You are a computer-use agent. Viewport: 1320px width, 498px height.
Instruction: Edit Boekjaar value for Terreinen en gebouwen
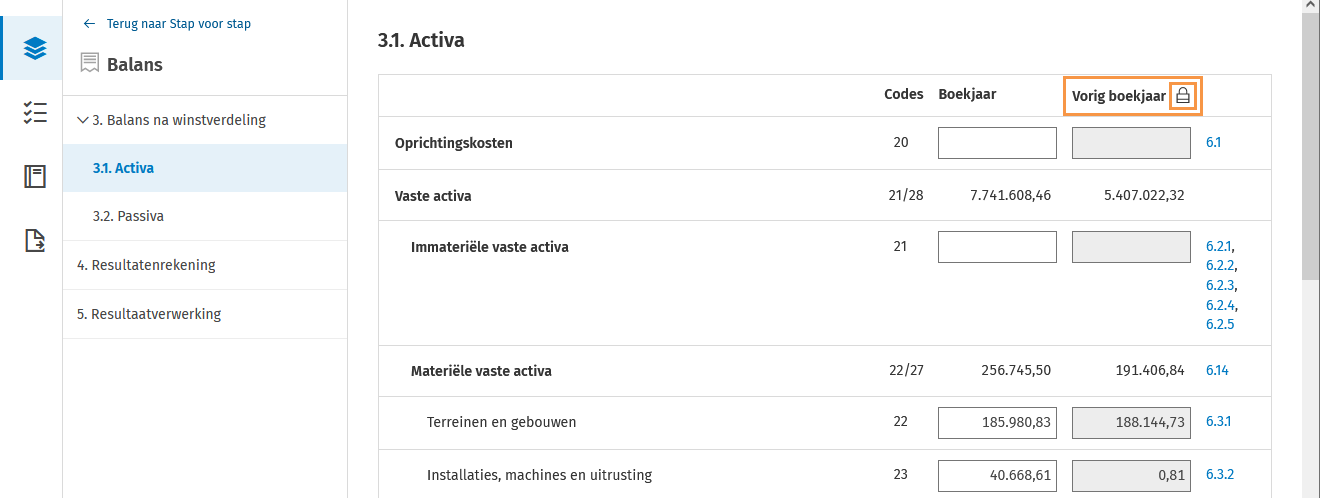(997, 423)
